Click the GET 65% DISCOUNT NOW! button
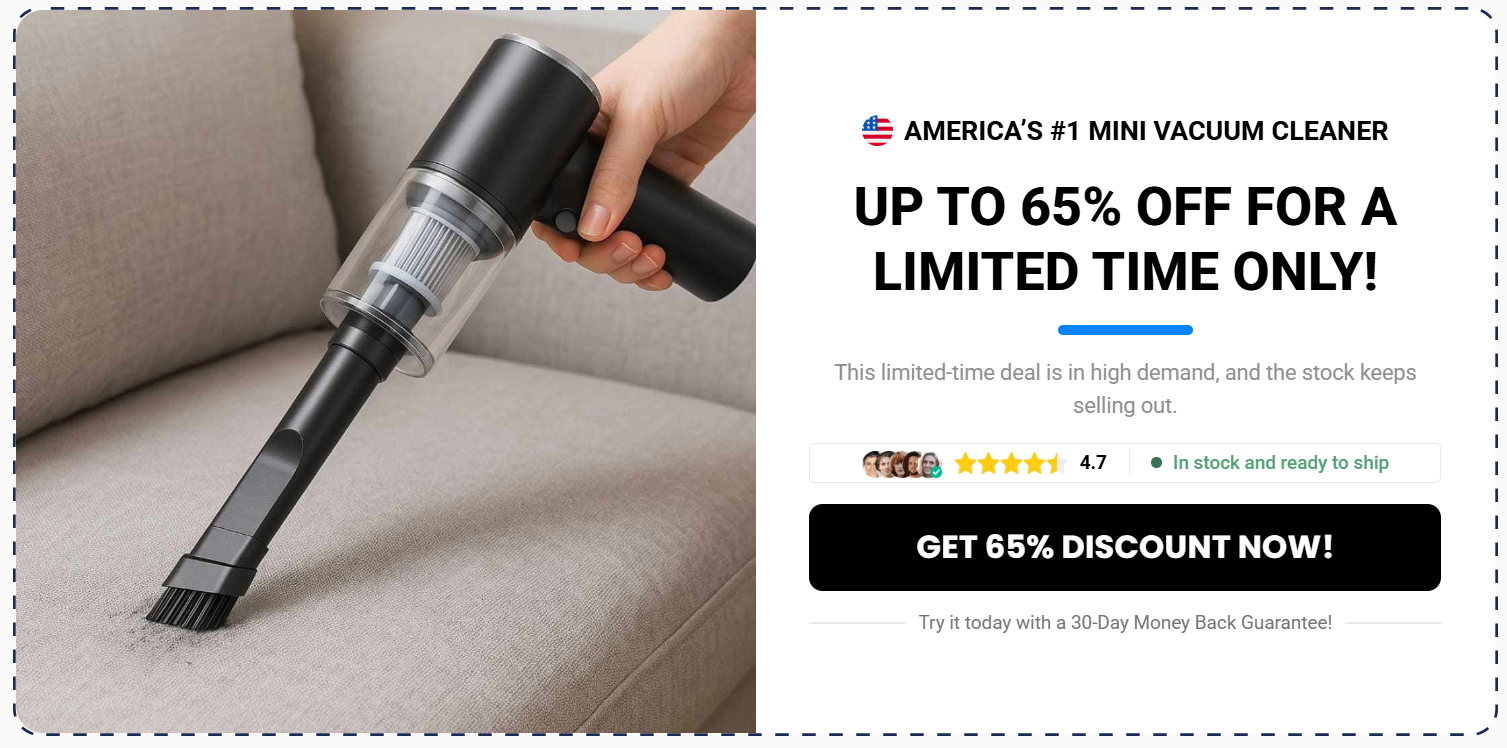The image size is (1507, 748). coord(1125,547)
